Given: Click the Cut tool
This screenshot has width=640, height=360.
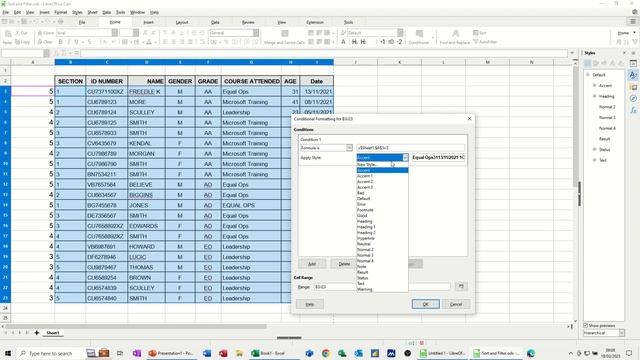Looking at the screenshot, I should pos(21,33).
